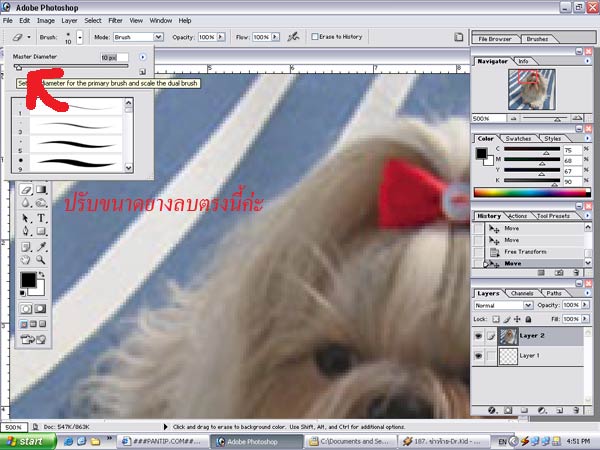Enable Erase to History checkbox
This screenshot has width=600, height=450.
(315, 37)
